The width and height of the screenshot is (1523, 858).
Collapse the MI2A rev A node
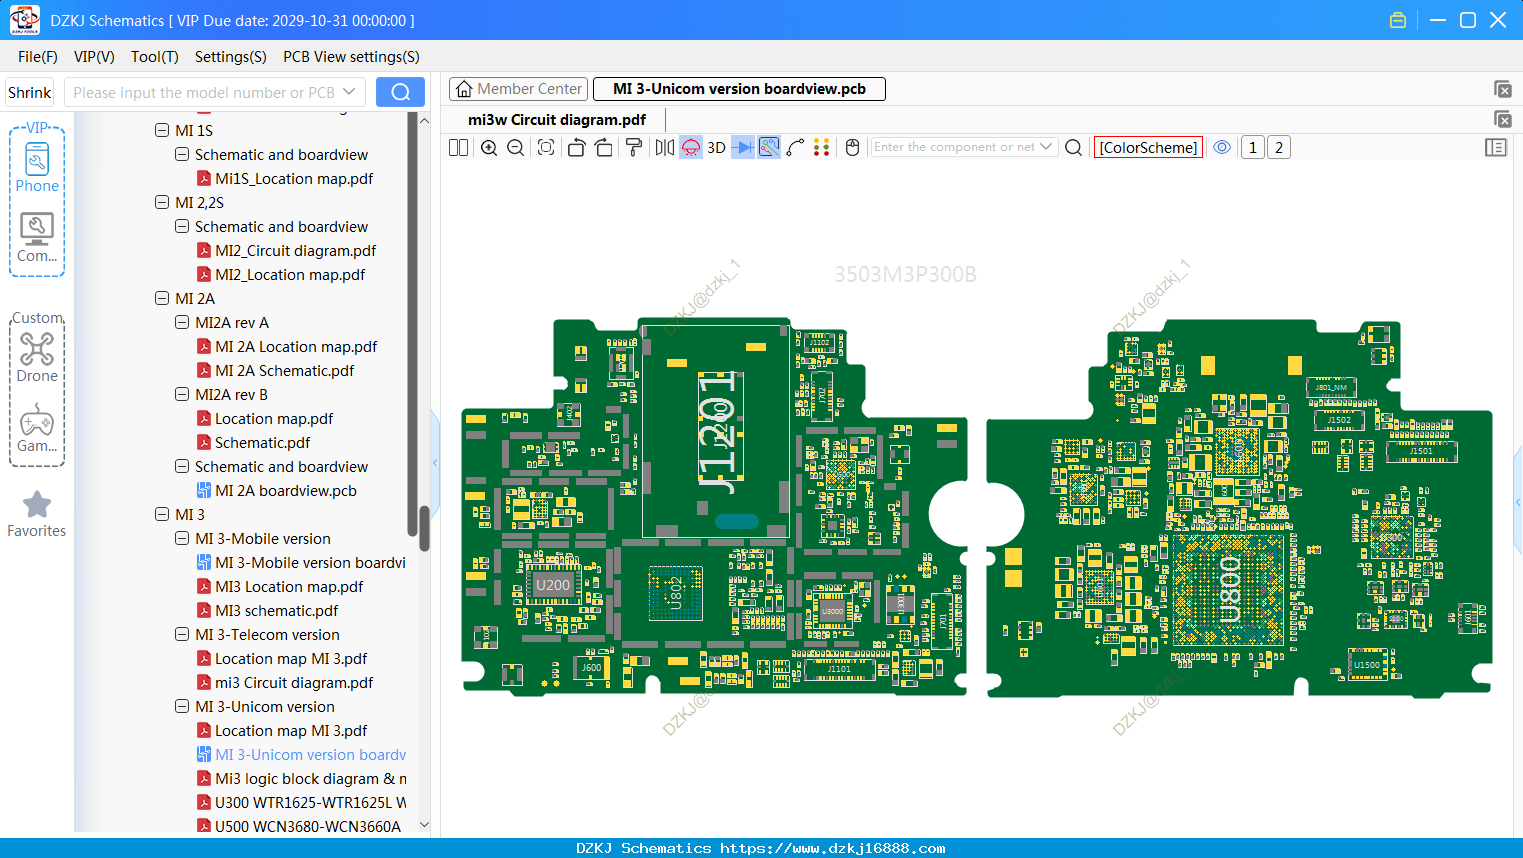click(x=182, y=322)
